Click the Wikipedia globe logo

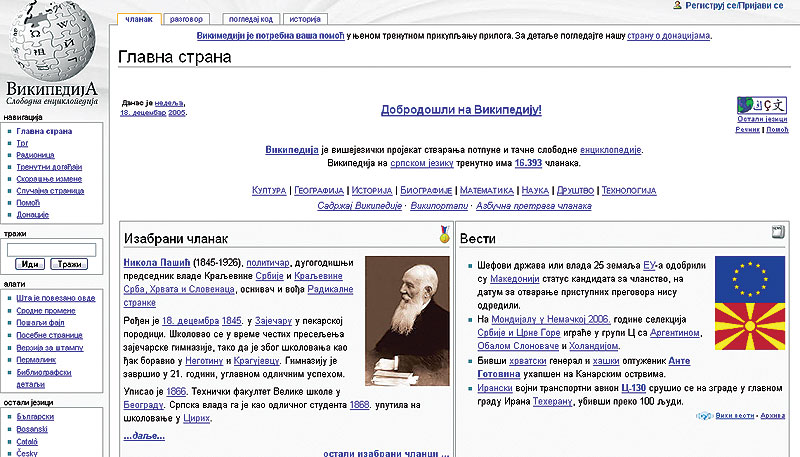51,41
